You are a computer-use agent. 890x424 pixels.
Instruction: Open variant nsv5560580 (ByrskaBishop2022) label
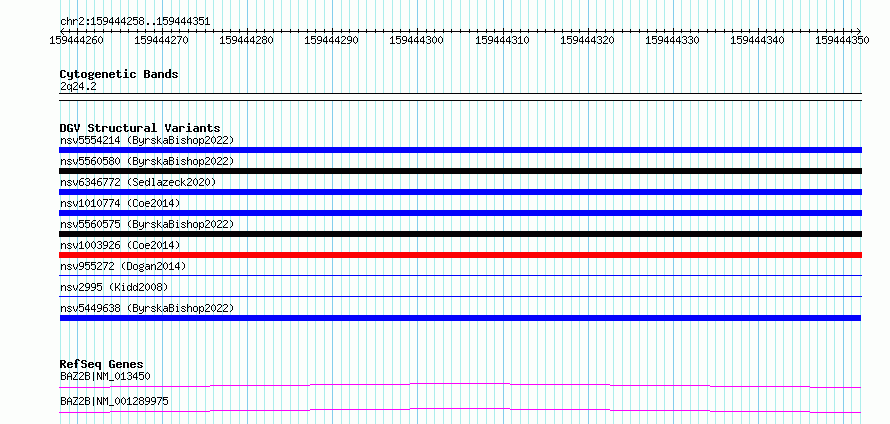coord(147,161)
